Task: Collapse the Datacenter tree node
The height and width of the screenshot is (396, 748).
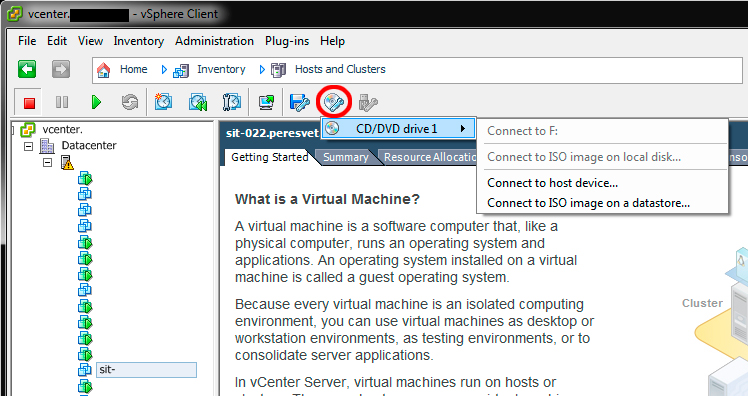Action: point(29,146)
